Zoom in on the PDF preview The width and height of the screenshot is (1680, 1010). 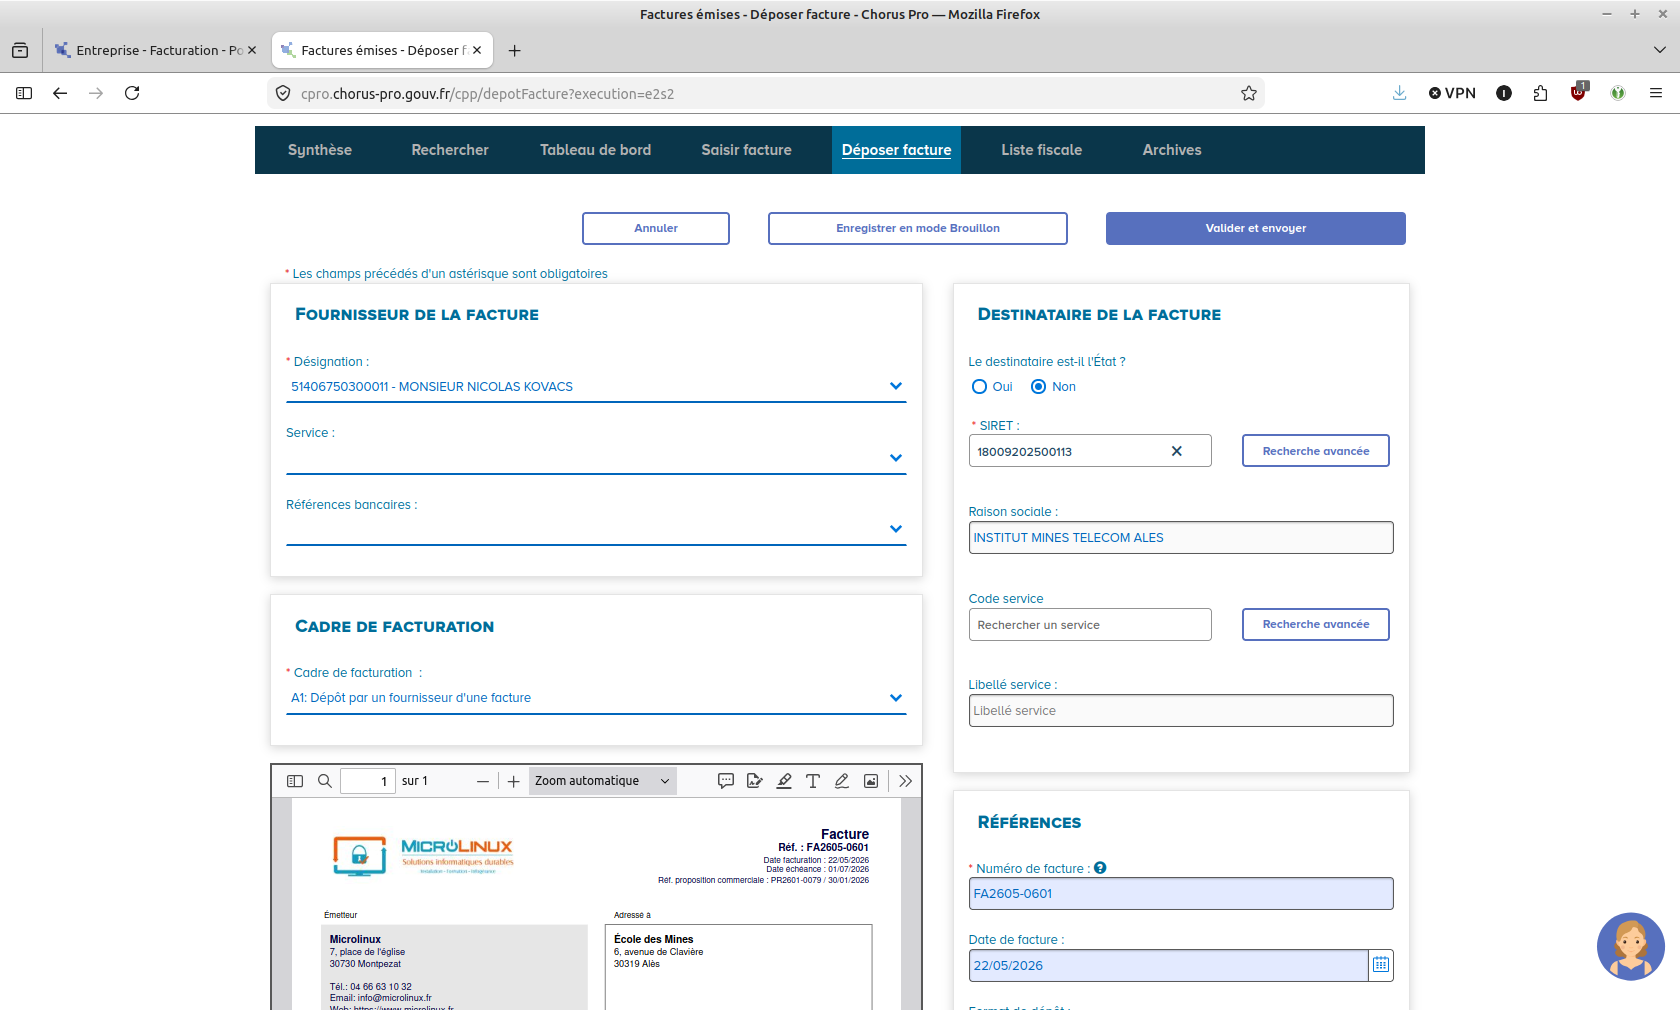(x=513, y=781)
